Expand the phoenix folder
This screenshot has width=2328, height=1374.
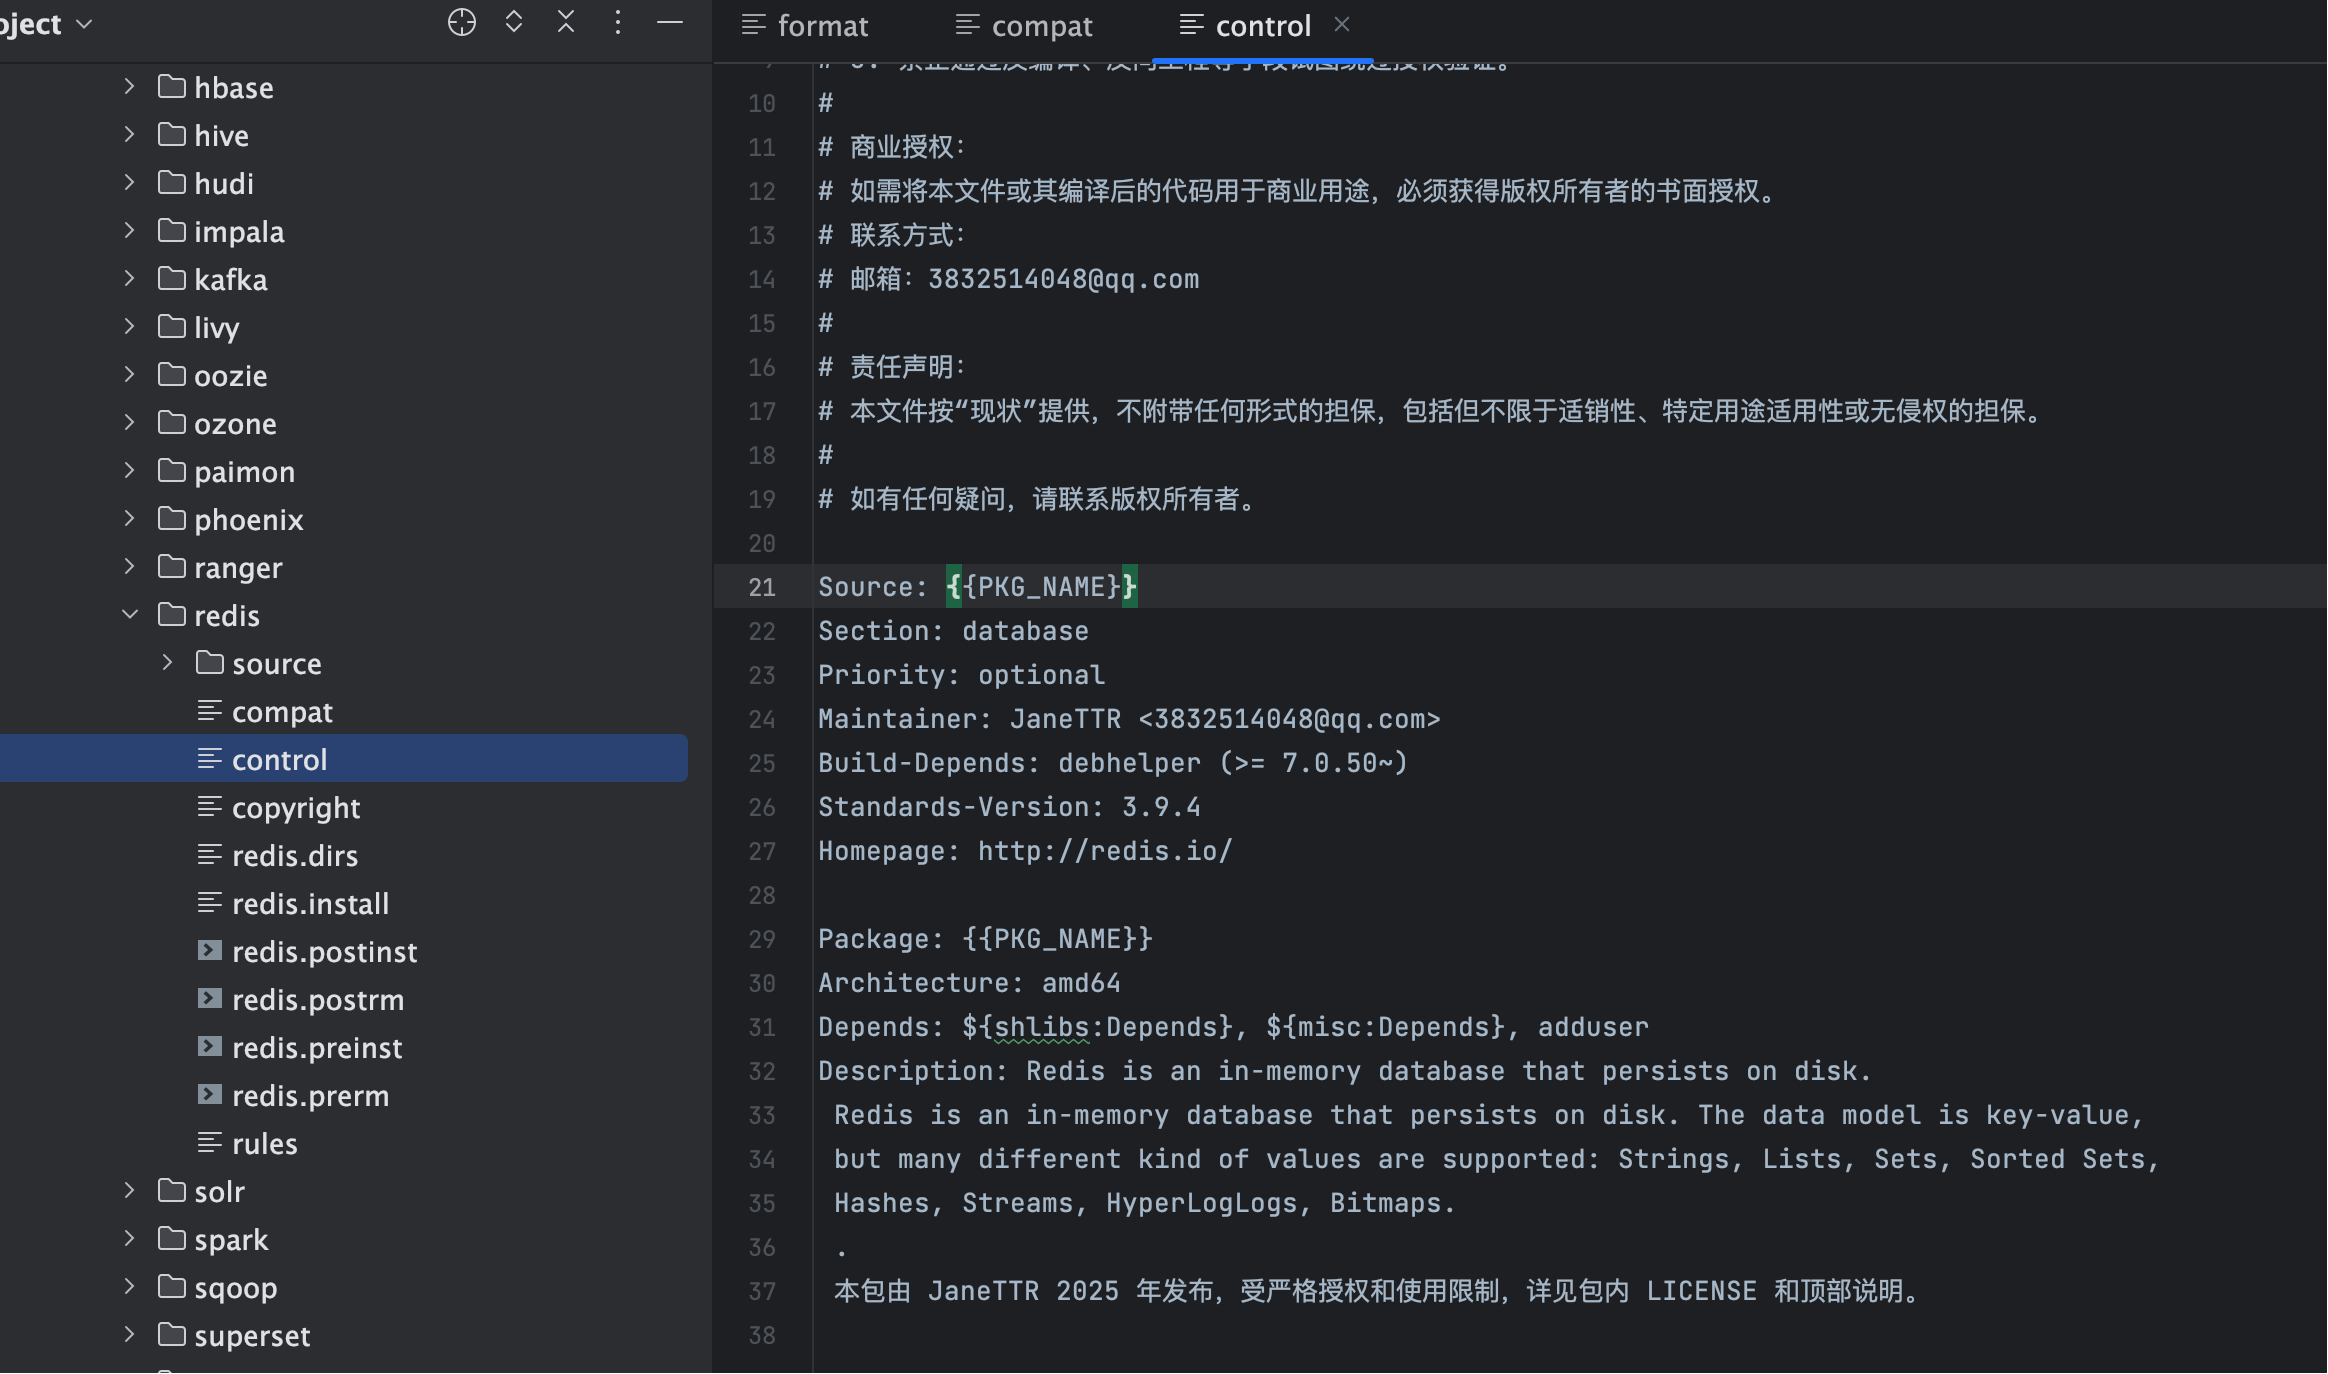(129, 519)
